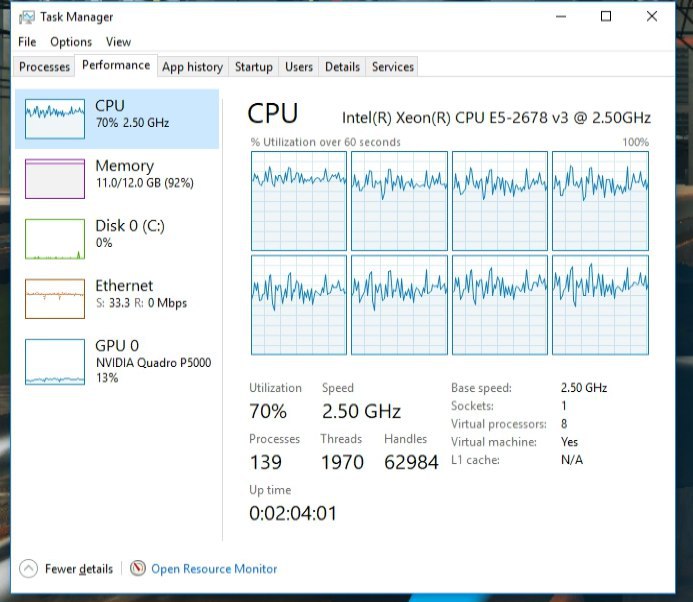The image size is (693, 602).
Task: Click the Disk 0 (C:) label
Action: 130,226
